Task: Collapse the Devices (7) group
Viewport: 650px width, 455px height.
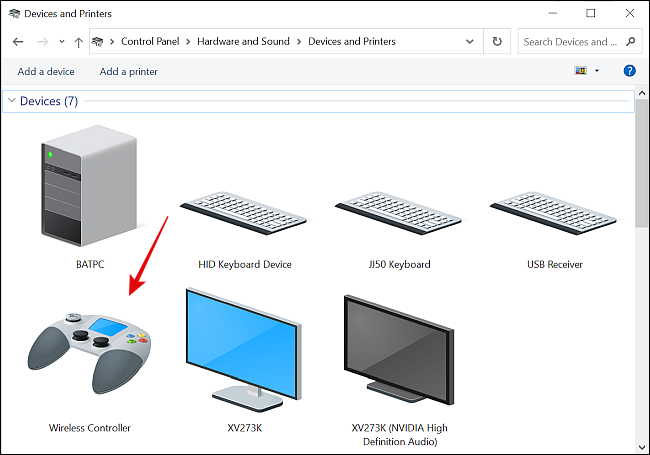Action: (12, 100)
